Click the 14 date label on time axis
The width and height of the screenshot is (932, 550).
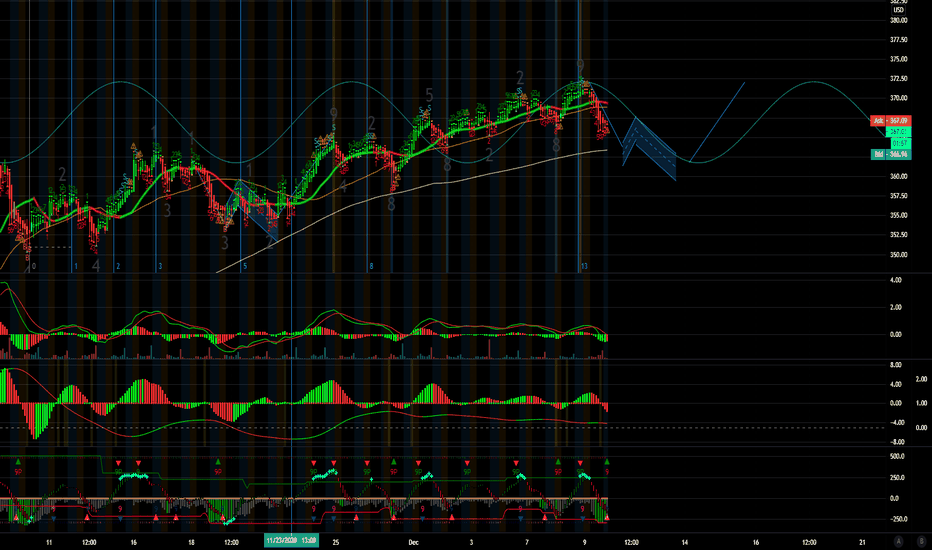tap(685, 542)
